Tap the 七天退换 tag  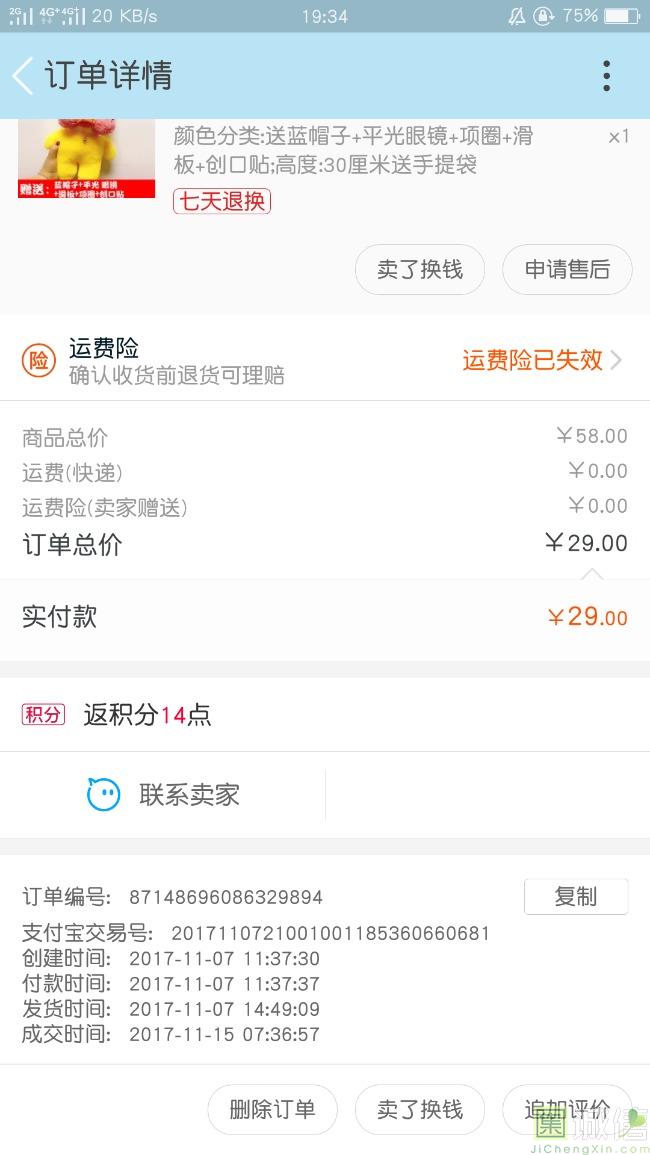coord(222,200)
